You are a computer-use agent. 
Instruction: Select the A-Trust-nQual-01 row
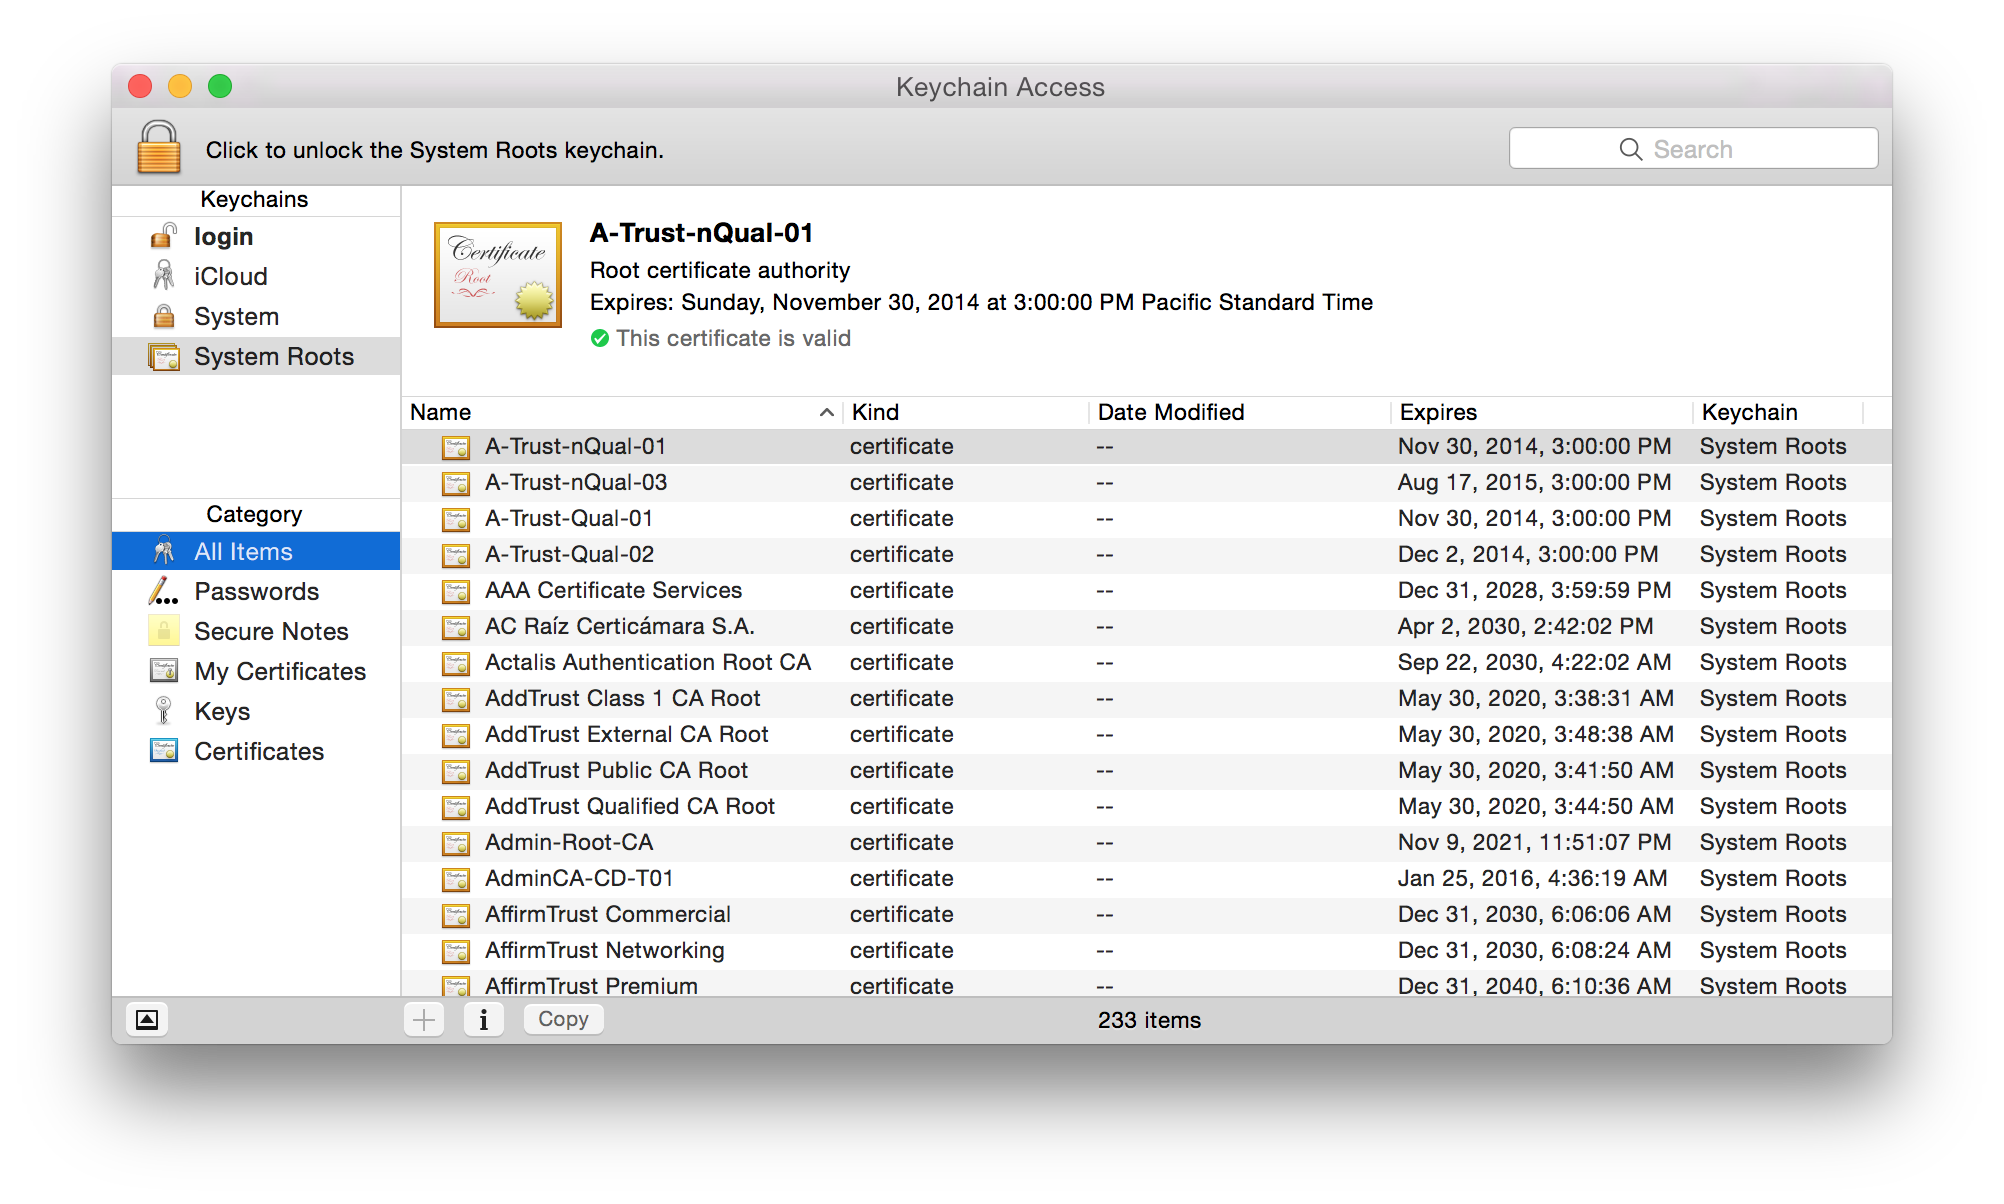[1146, 446]
